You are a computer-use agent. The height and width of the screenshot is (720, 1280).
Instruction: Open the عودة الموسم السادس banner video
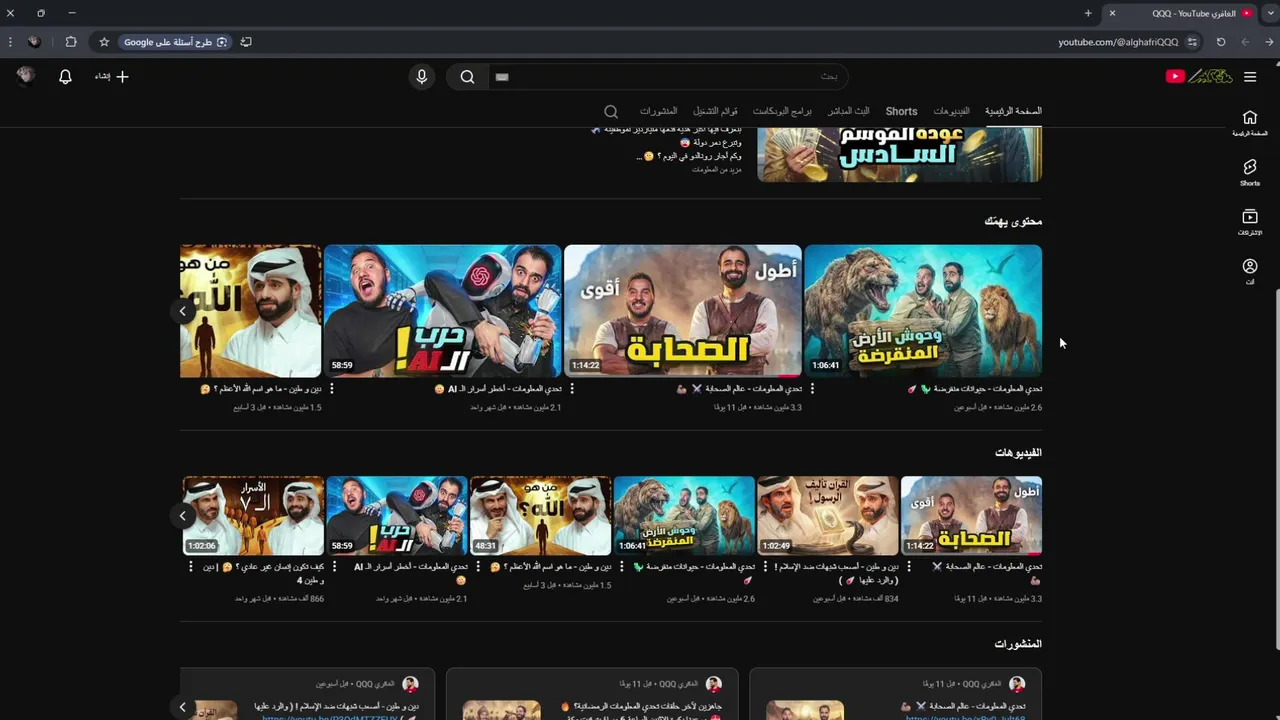tap(899, 155)
